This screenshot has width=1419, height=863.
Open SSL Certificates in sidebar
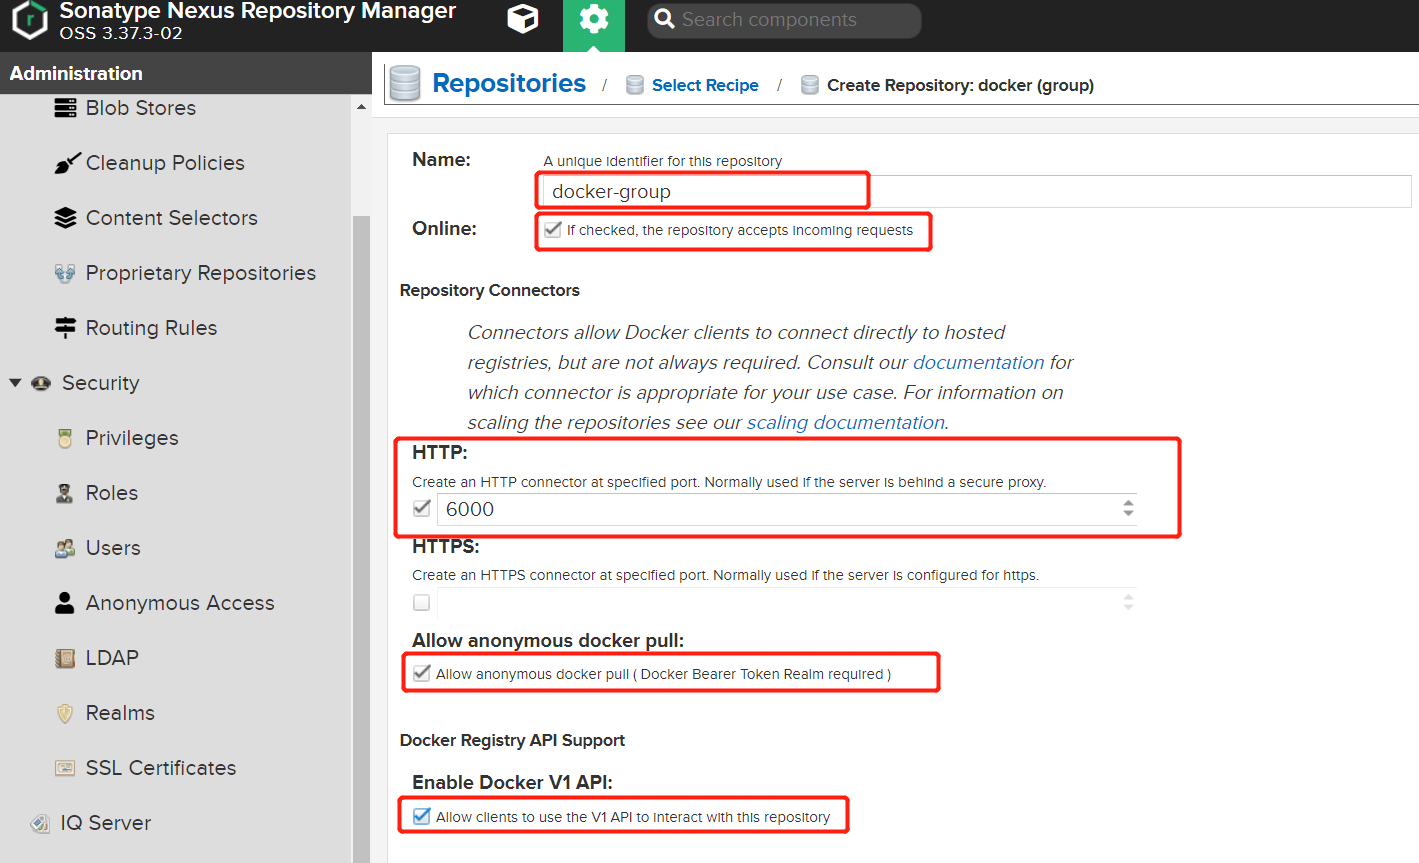[161, 768]
